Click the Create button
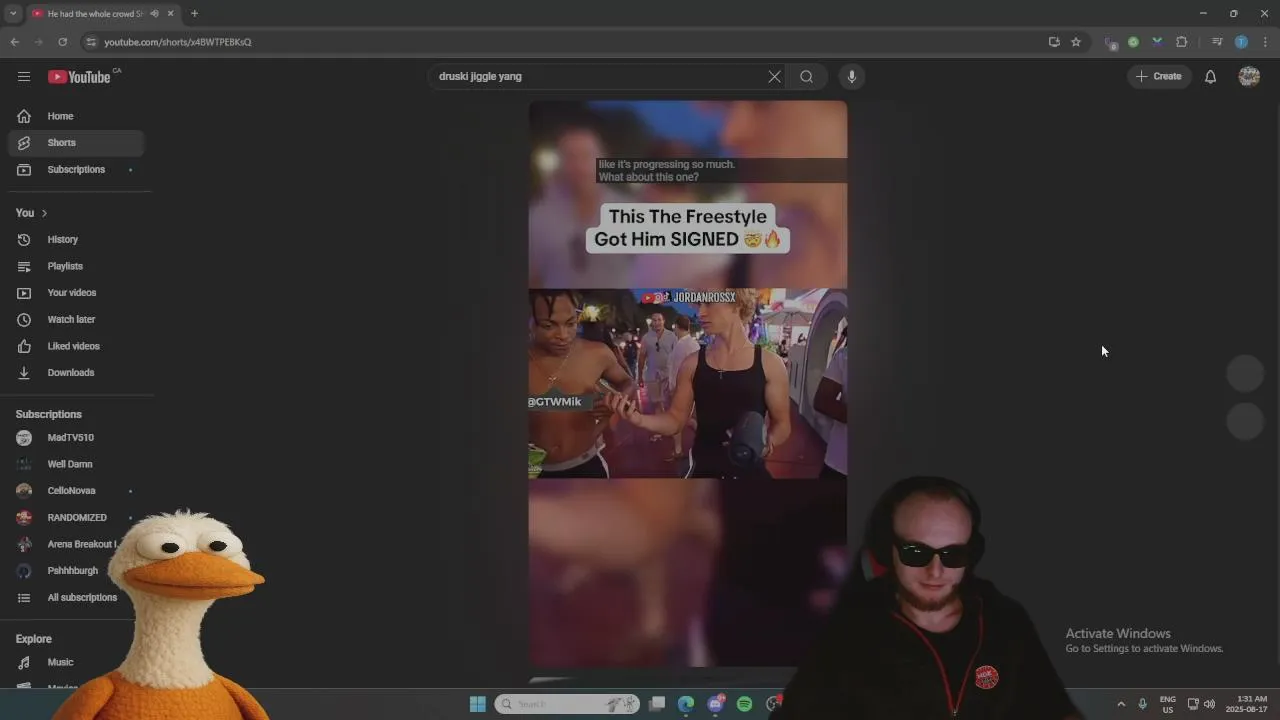Image resolution: width=1280 pixels, height=720 pixels. pyautogui.click(x=1159, y=76)
